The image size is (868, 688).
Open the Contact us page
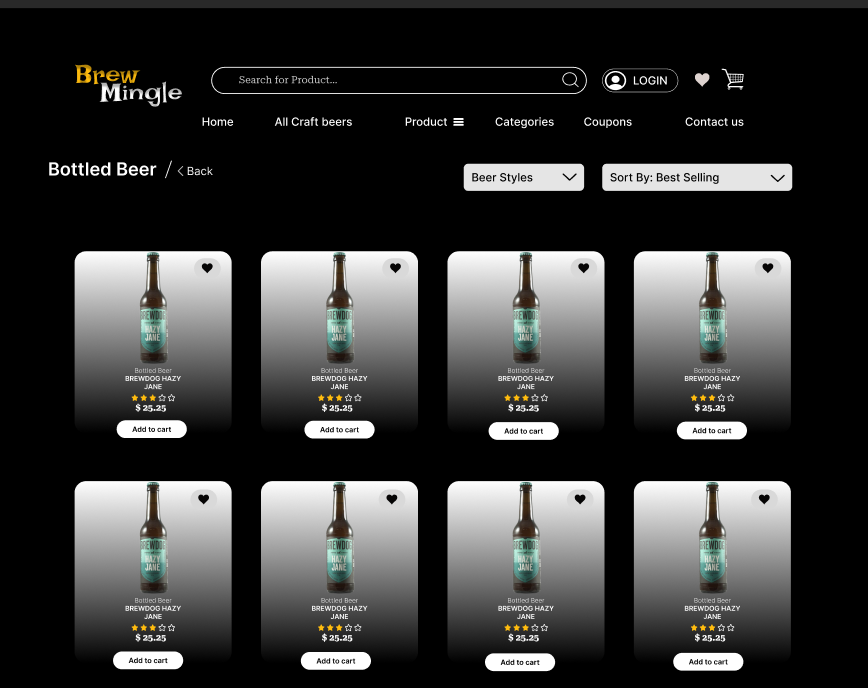[x=714, y=122]
